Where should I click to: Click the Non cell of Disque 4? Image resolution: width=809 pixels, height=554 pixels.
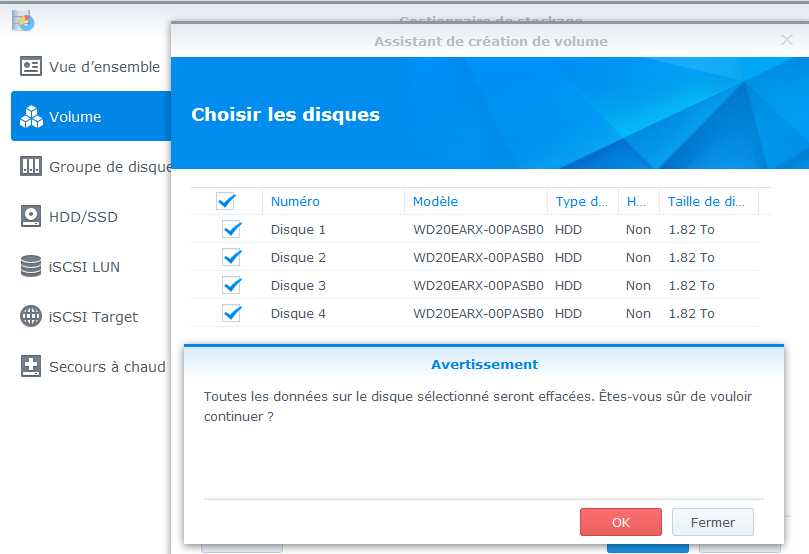(x=638, y=314)
